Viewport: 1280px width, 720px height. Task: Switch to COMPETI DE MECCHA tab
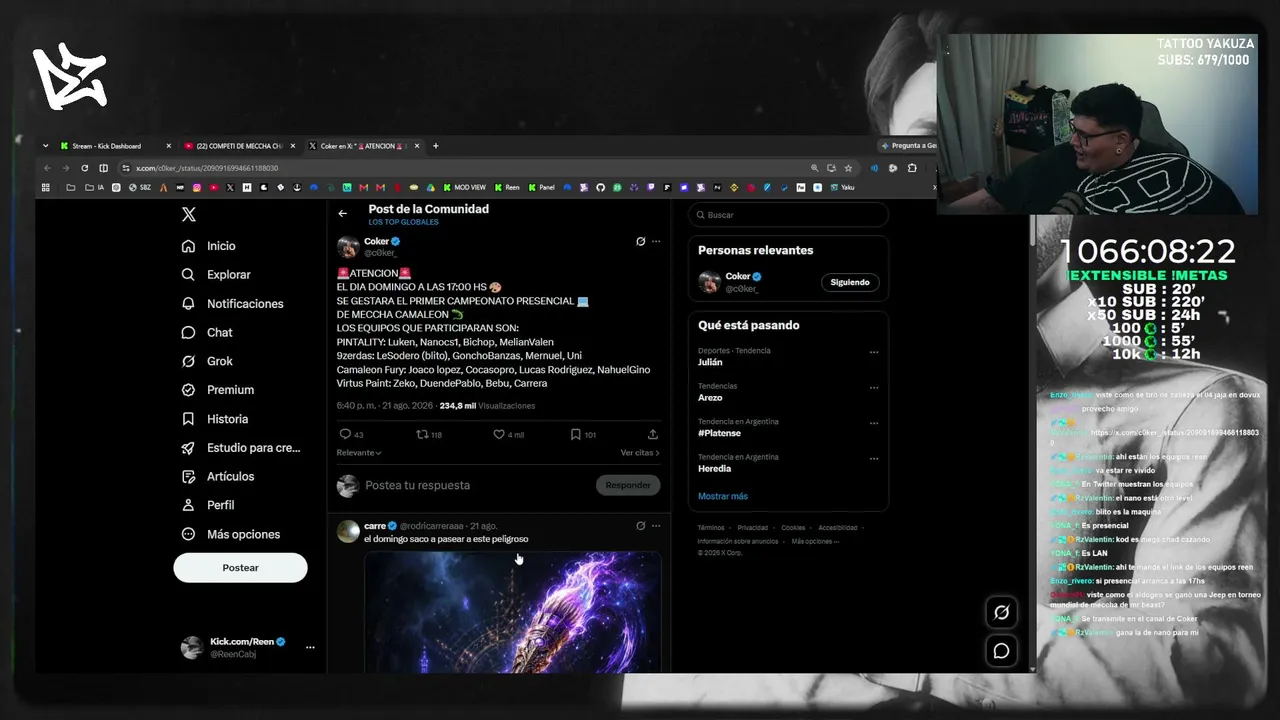click(239, 146)
